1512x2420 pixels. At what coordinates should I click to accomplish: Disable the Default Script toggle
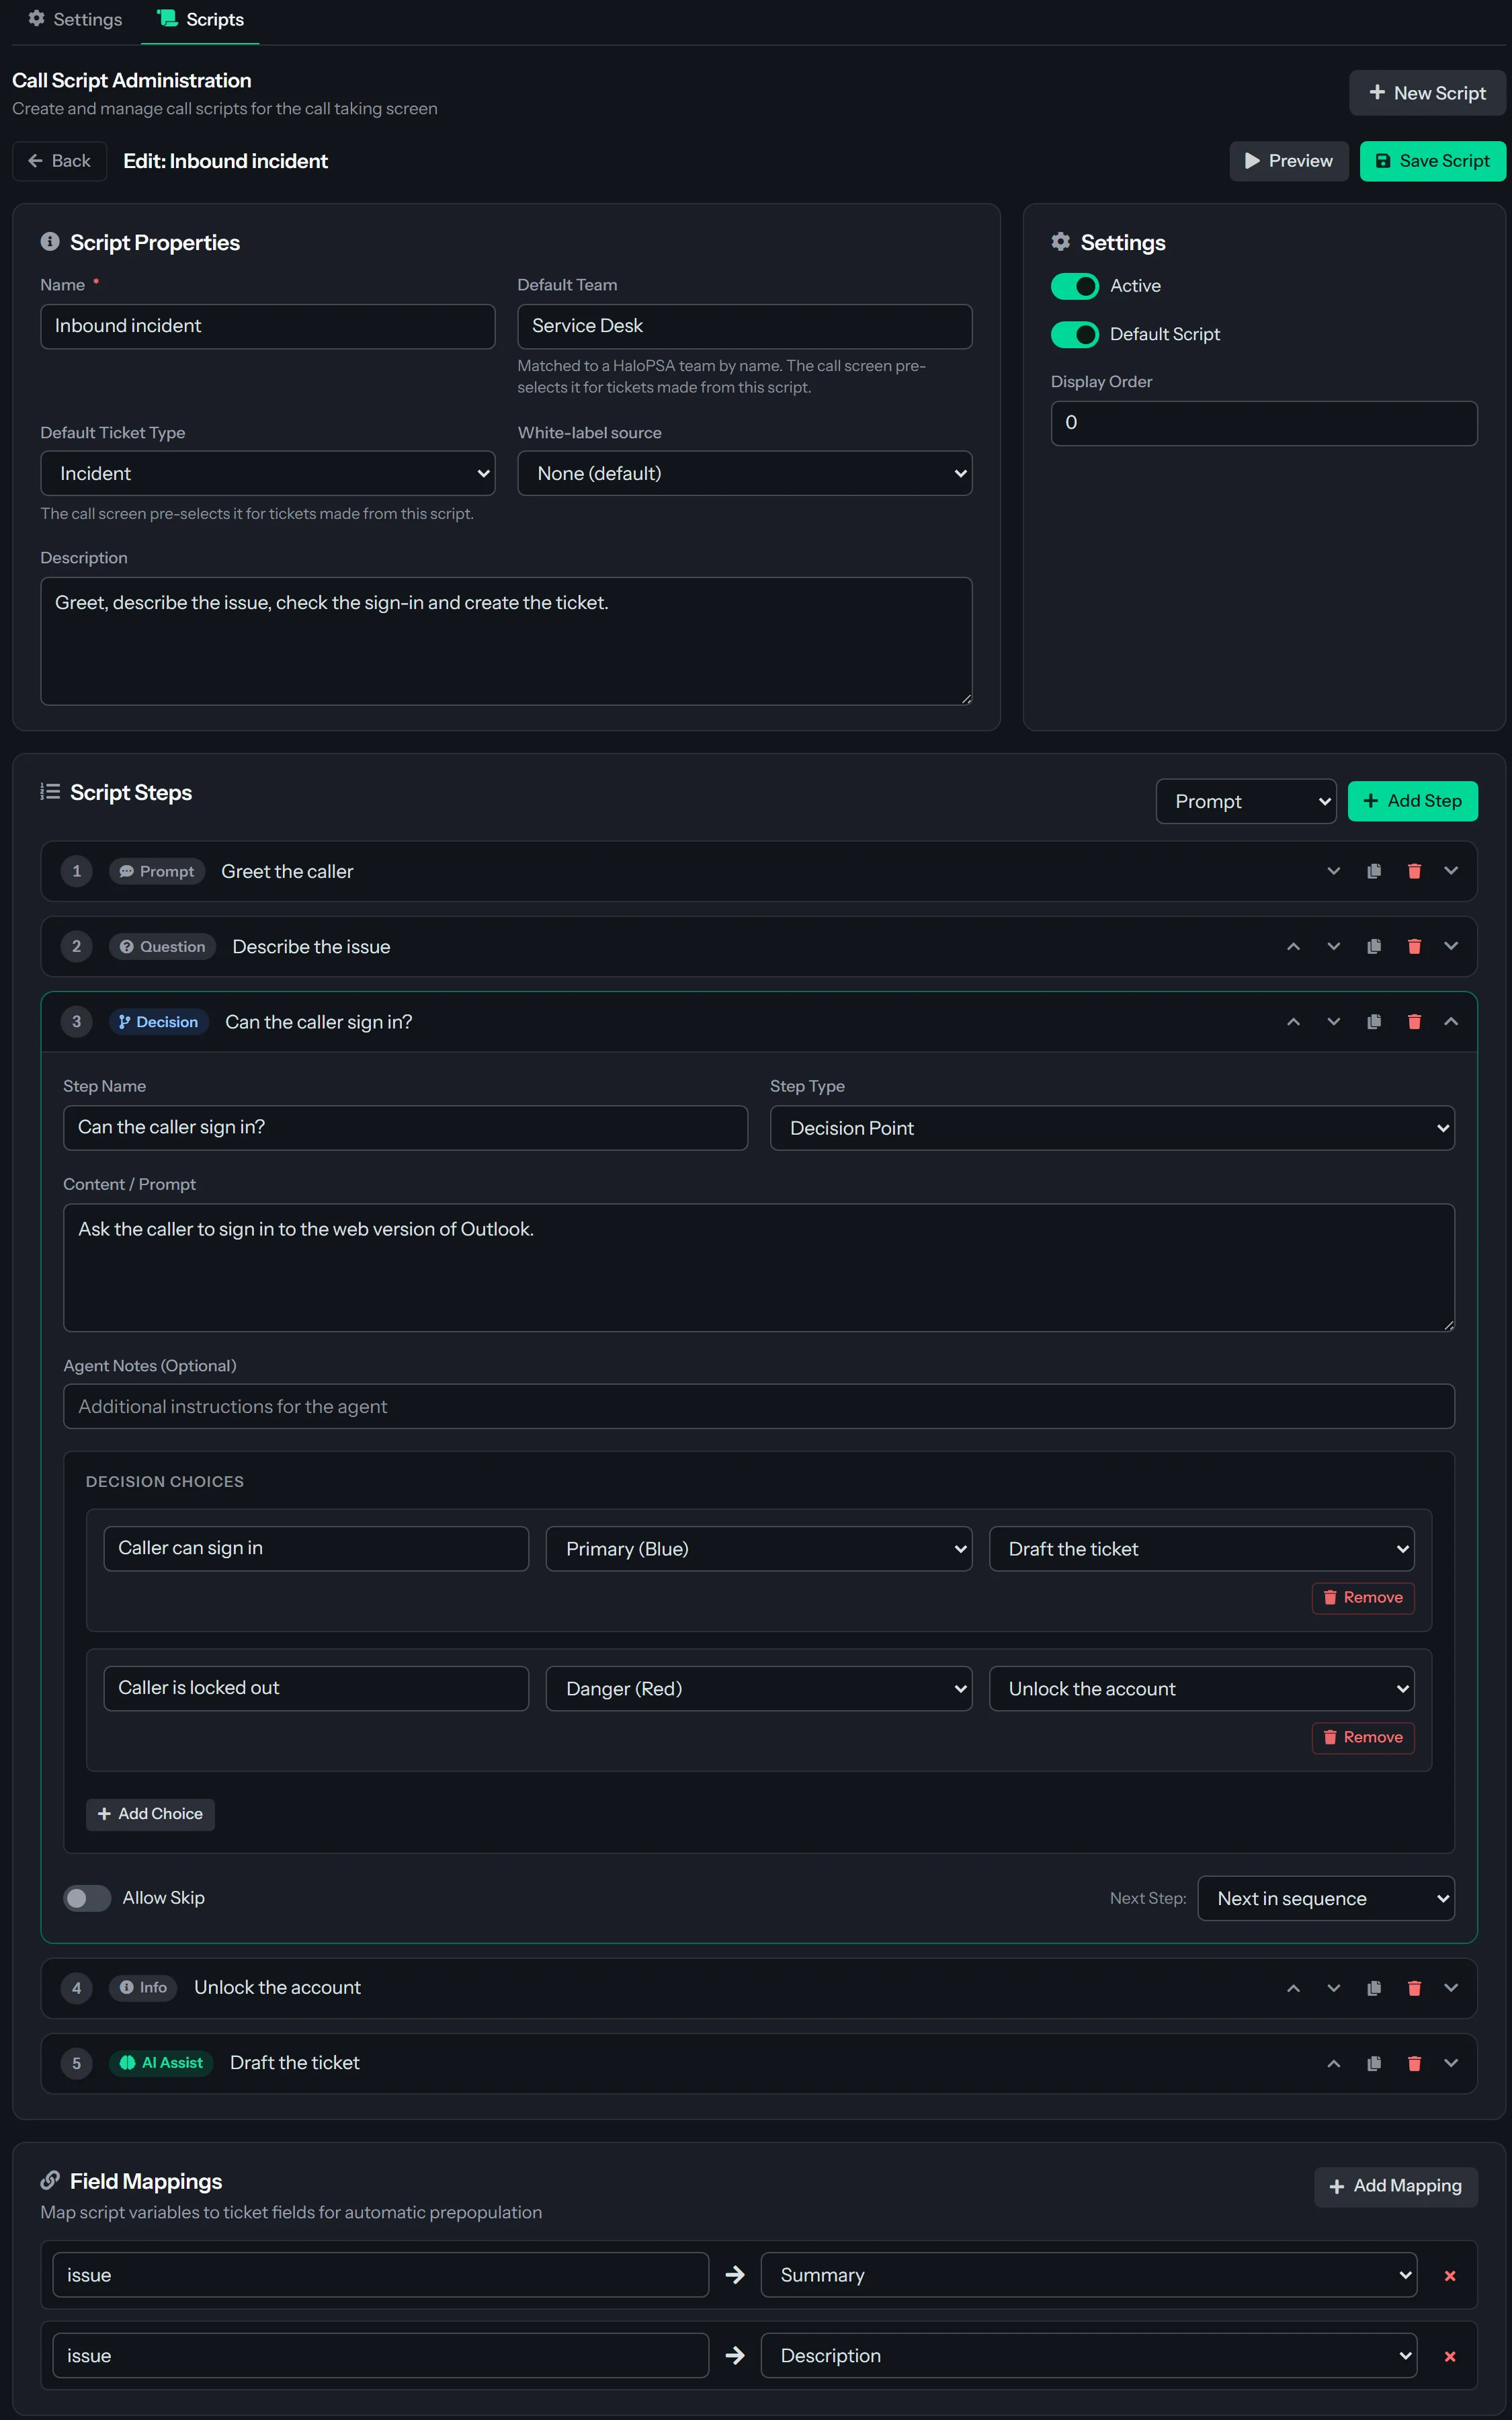click(1075, 334)
